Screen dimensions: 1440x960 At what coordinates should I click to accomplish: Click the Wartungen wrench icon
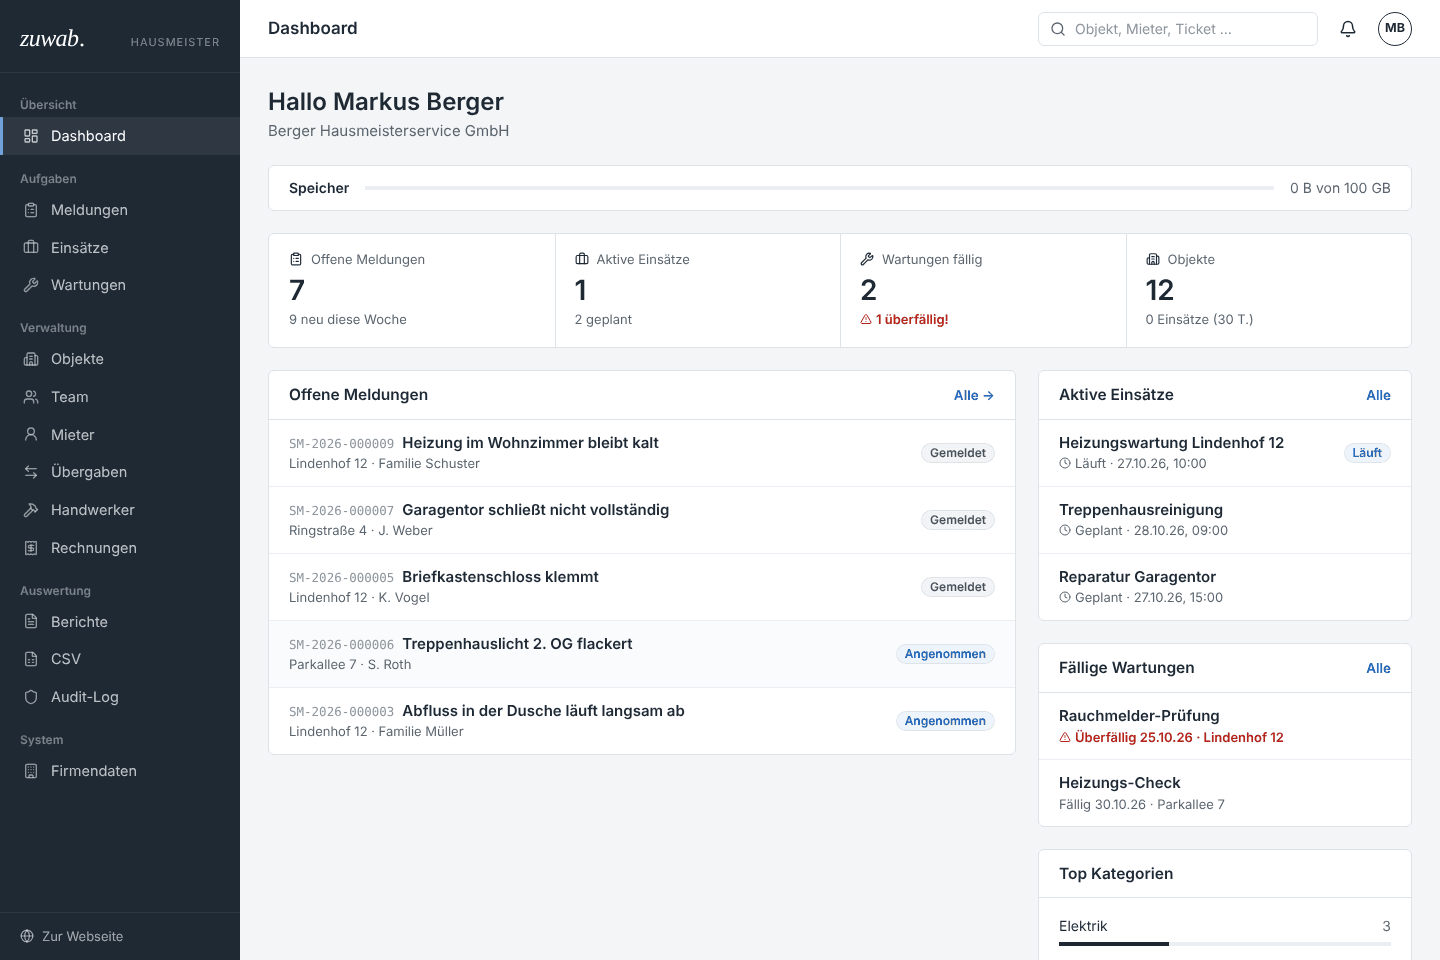coord(31,285)
